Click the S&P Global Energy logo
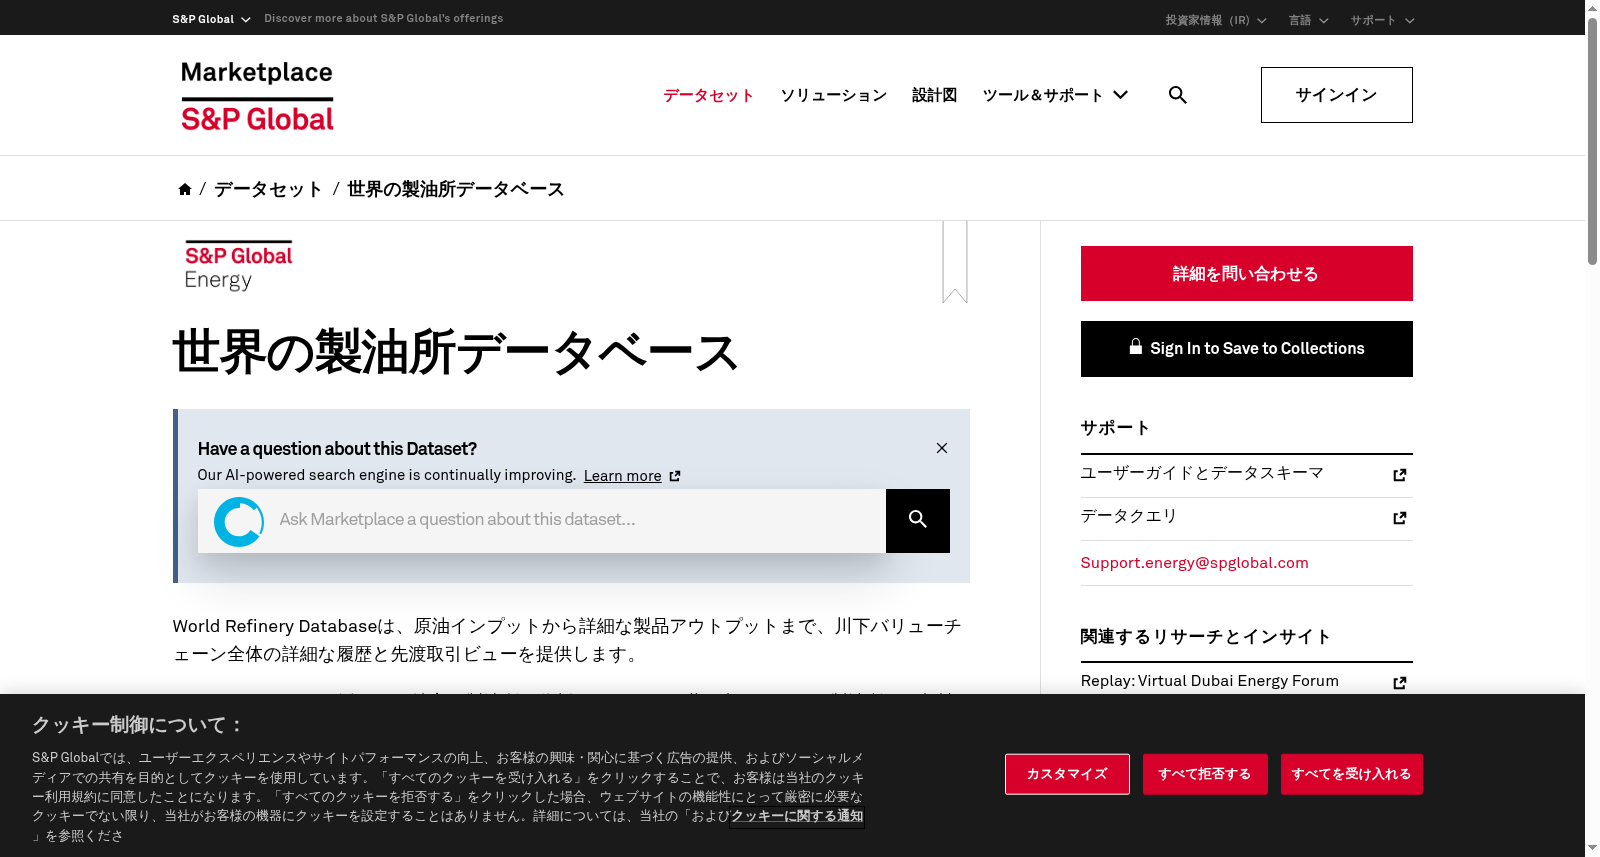This screenshot has height=857, width=1600. (238, 266)
